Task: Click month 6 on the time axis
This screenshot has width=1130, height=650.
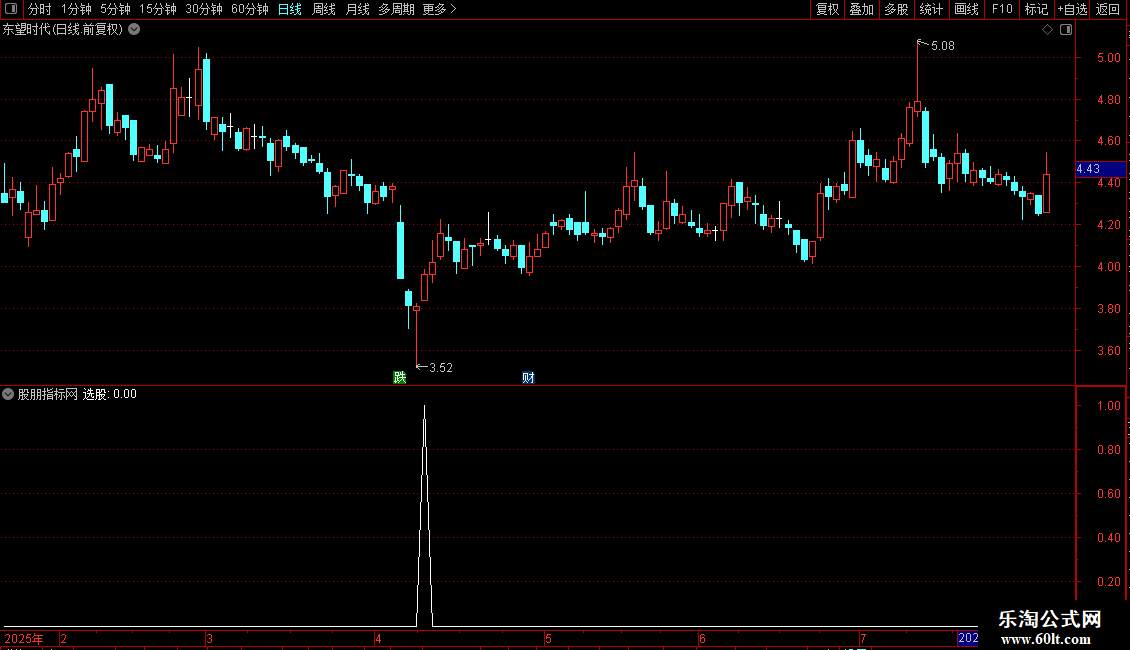Action: (x=702, y=638)
